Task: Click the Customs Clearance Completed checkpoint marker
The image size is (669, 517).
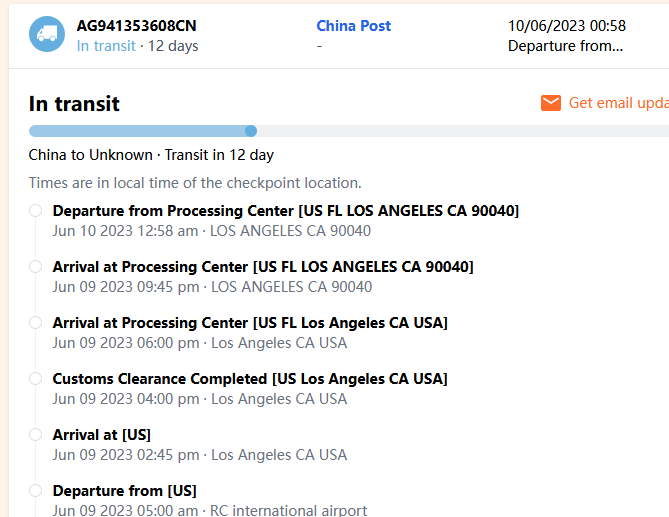Action: 36,379
